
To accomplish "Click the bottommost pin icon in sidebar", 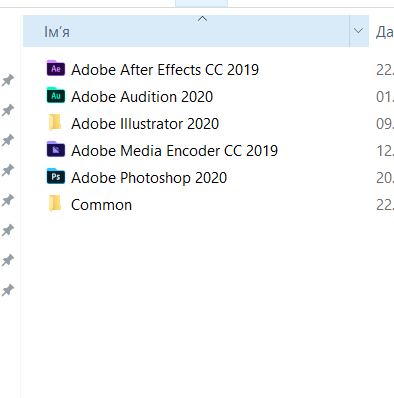I will (x=8, y=290).
